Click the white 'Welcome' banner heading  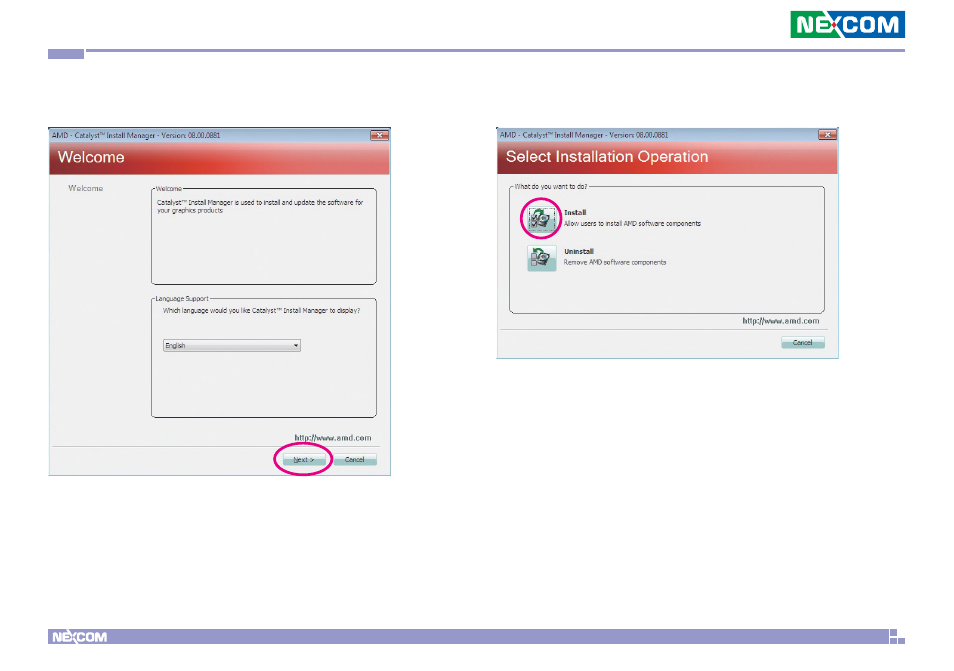point(91,158)
